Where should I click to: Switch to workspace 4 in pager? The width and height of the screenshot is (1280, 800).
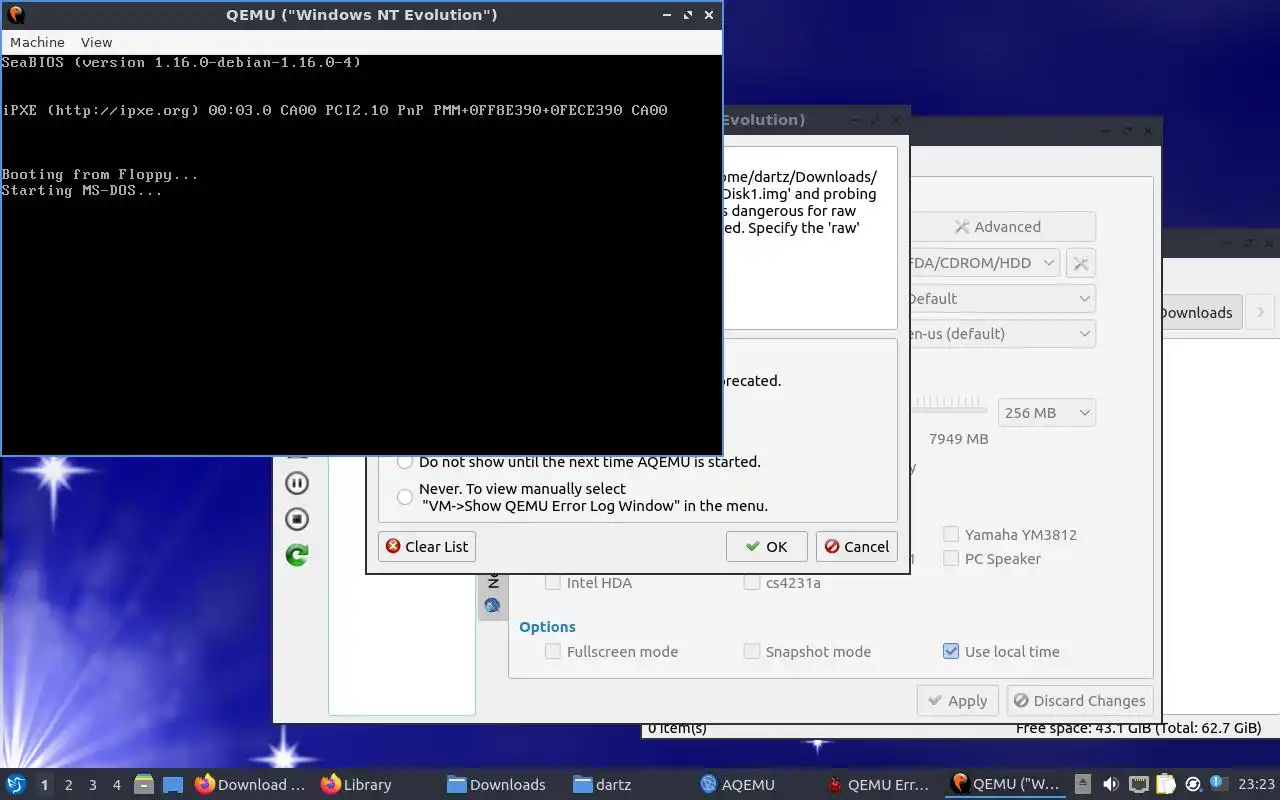pos(116,785)
